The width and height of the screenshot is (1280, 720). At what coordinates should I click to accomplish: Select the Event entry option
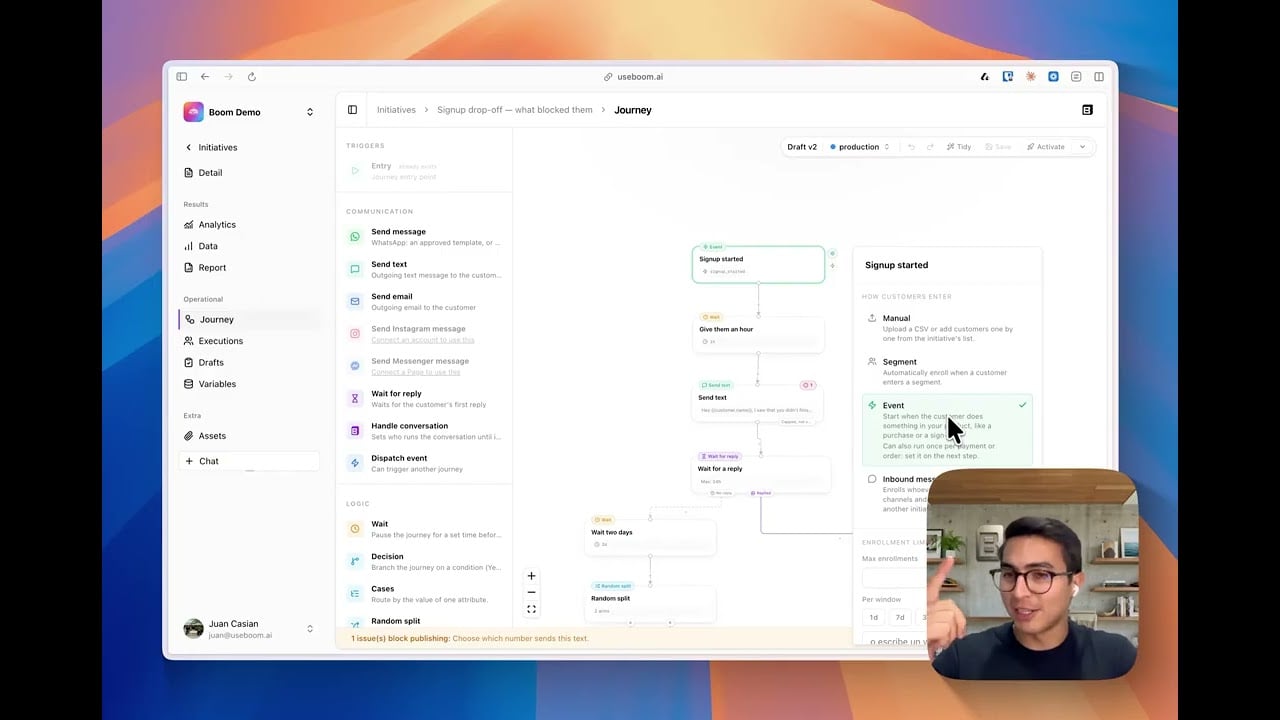(947, 430)
